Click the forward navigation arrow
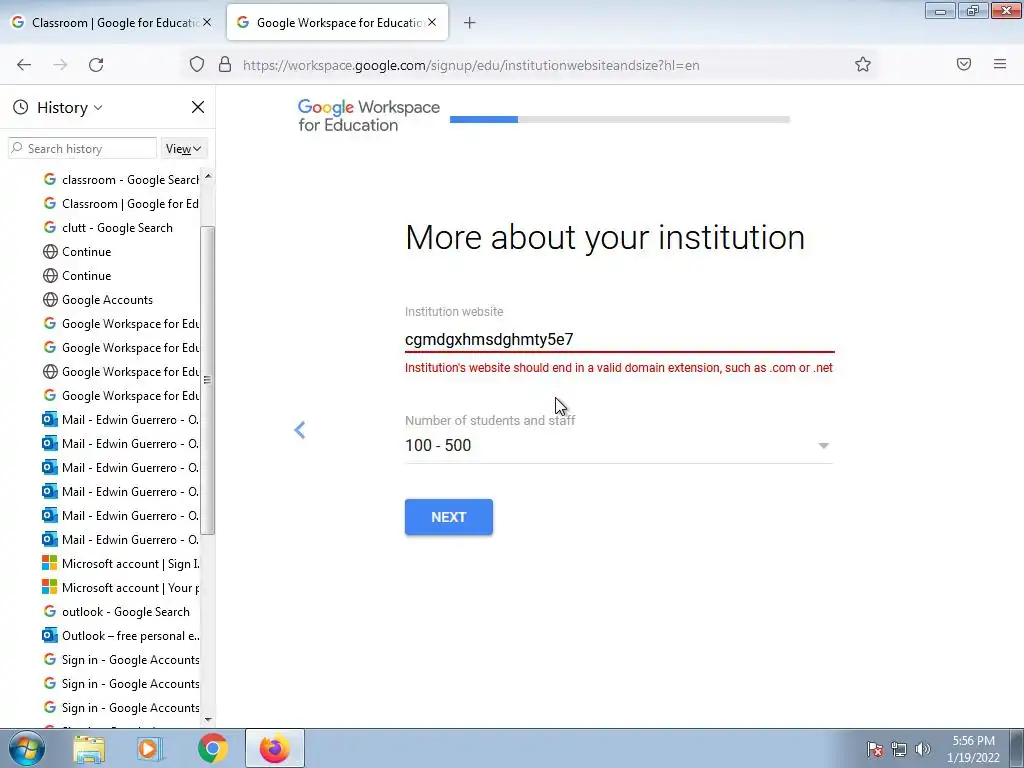 coord(60,65)
